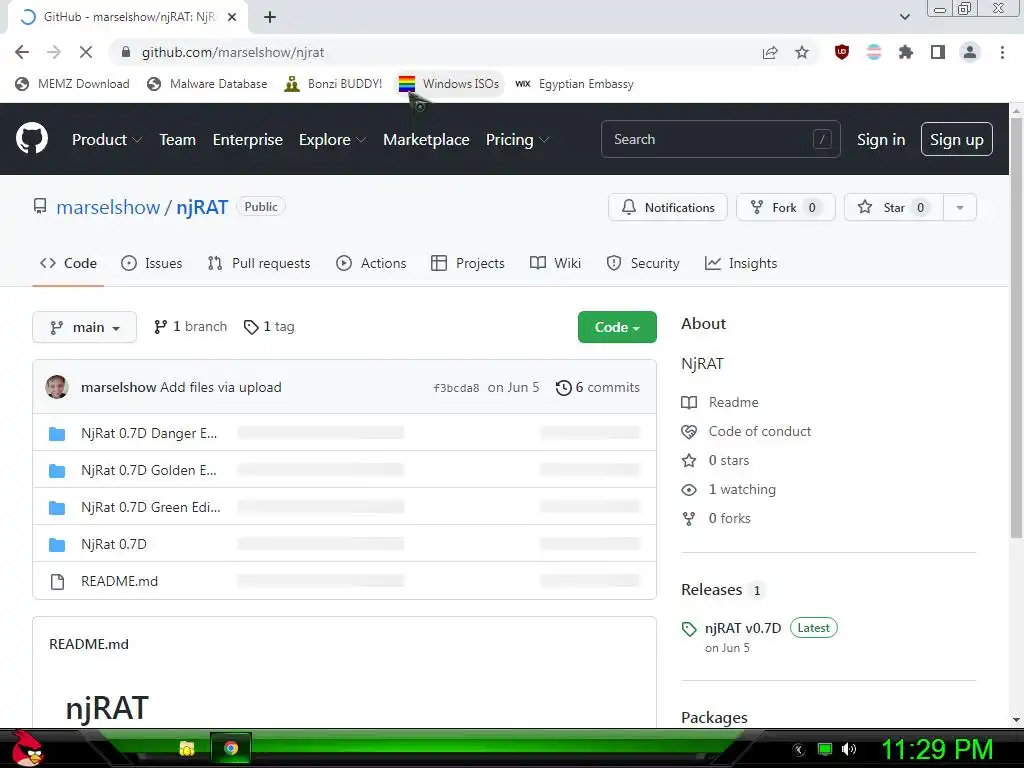Screen dimensions: 1024x768
Task: Click striped flag extension icon
Action: (874, 52)
